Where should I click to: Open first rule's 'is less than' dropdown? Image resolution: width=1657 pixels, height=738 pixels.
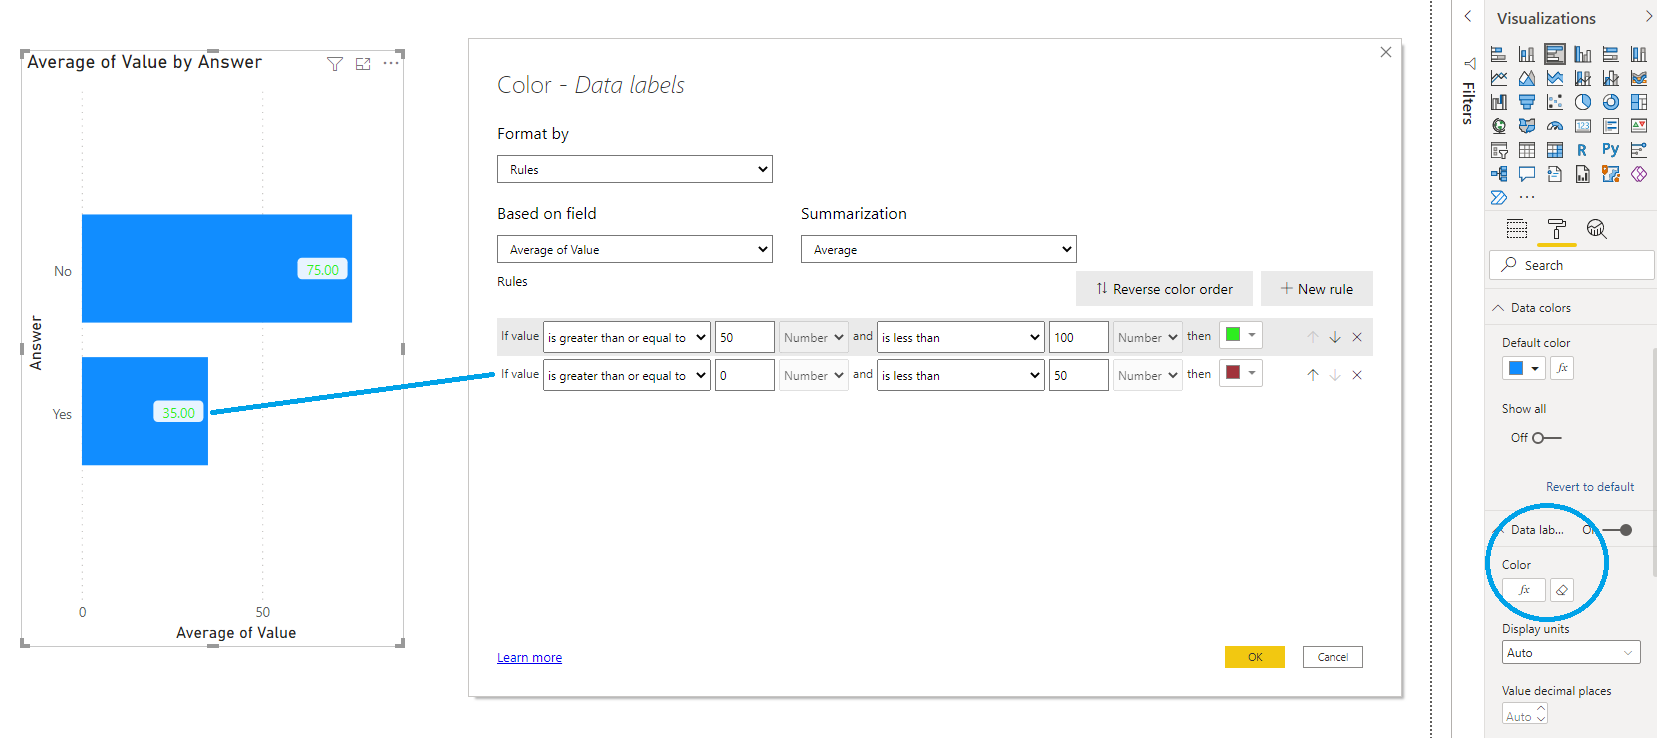961,338
